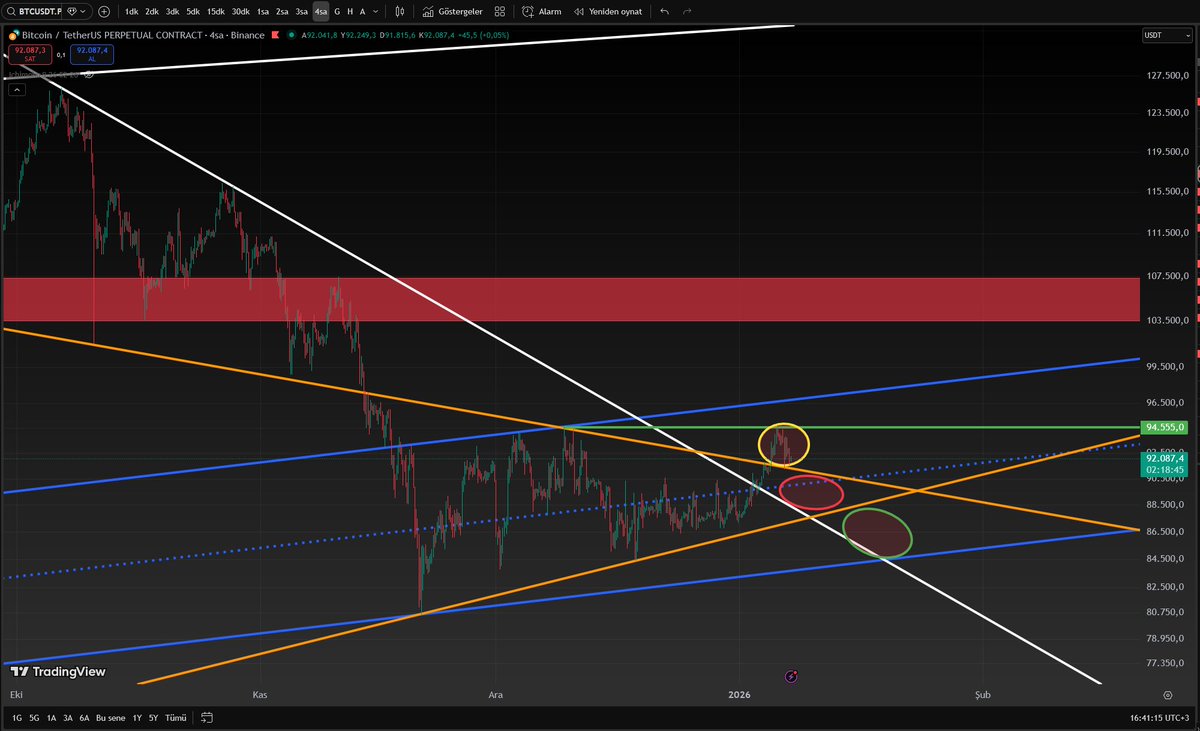Image resolution: width=1200 pixels, height=731 pixels.
Task: Switch to the 2sa timeframe
Action: point(282,12)
